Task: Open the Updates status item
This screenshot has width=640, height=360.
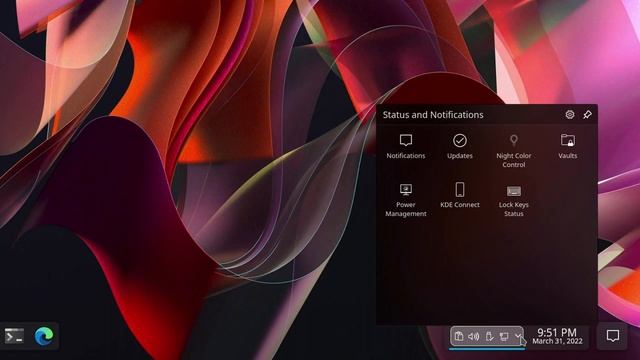Action: (x=460, y=147)
